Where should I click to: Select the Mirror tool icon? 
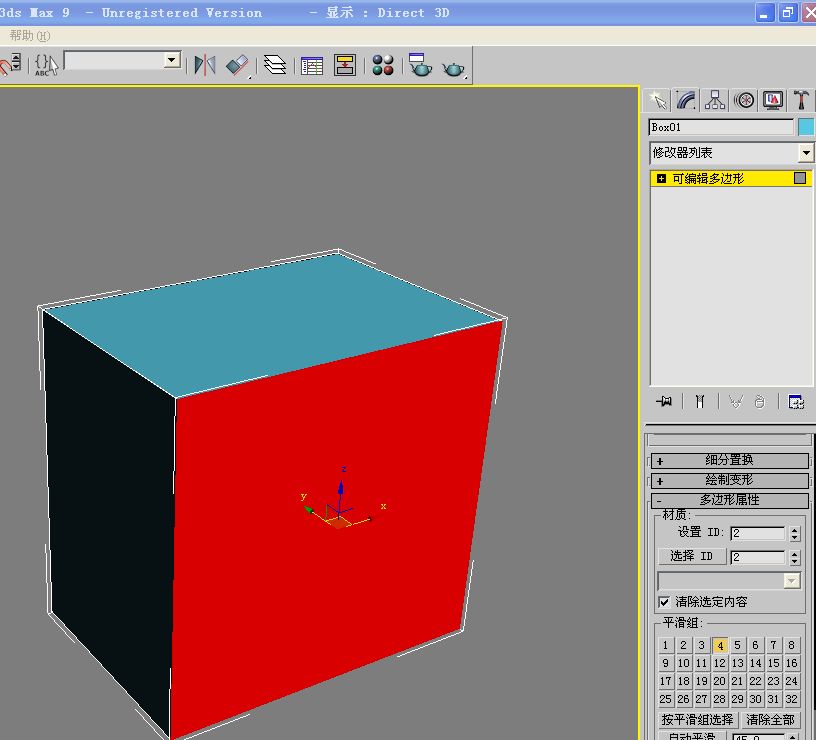click(x=206, y=64)
